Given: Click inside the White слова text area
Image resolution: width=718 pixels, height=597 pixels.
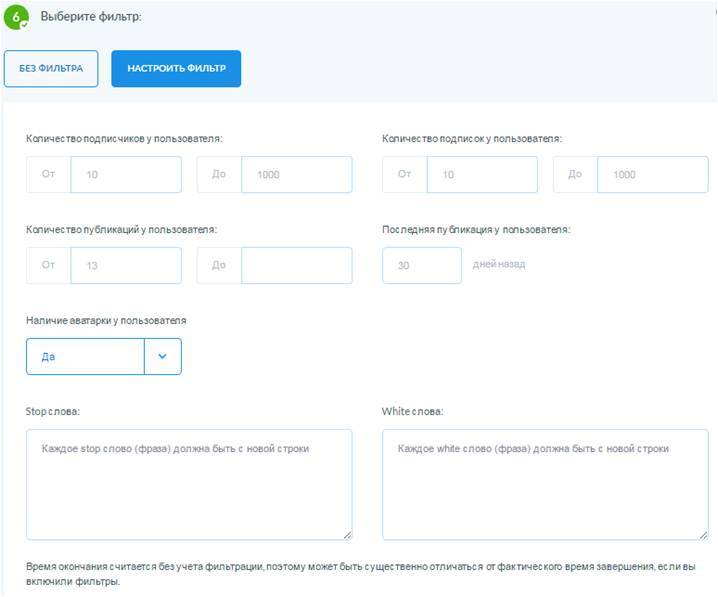Looking at the screenshot, I should tap(545, 485).
